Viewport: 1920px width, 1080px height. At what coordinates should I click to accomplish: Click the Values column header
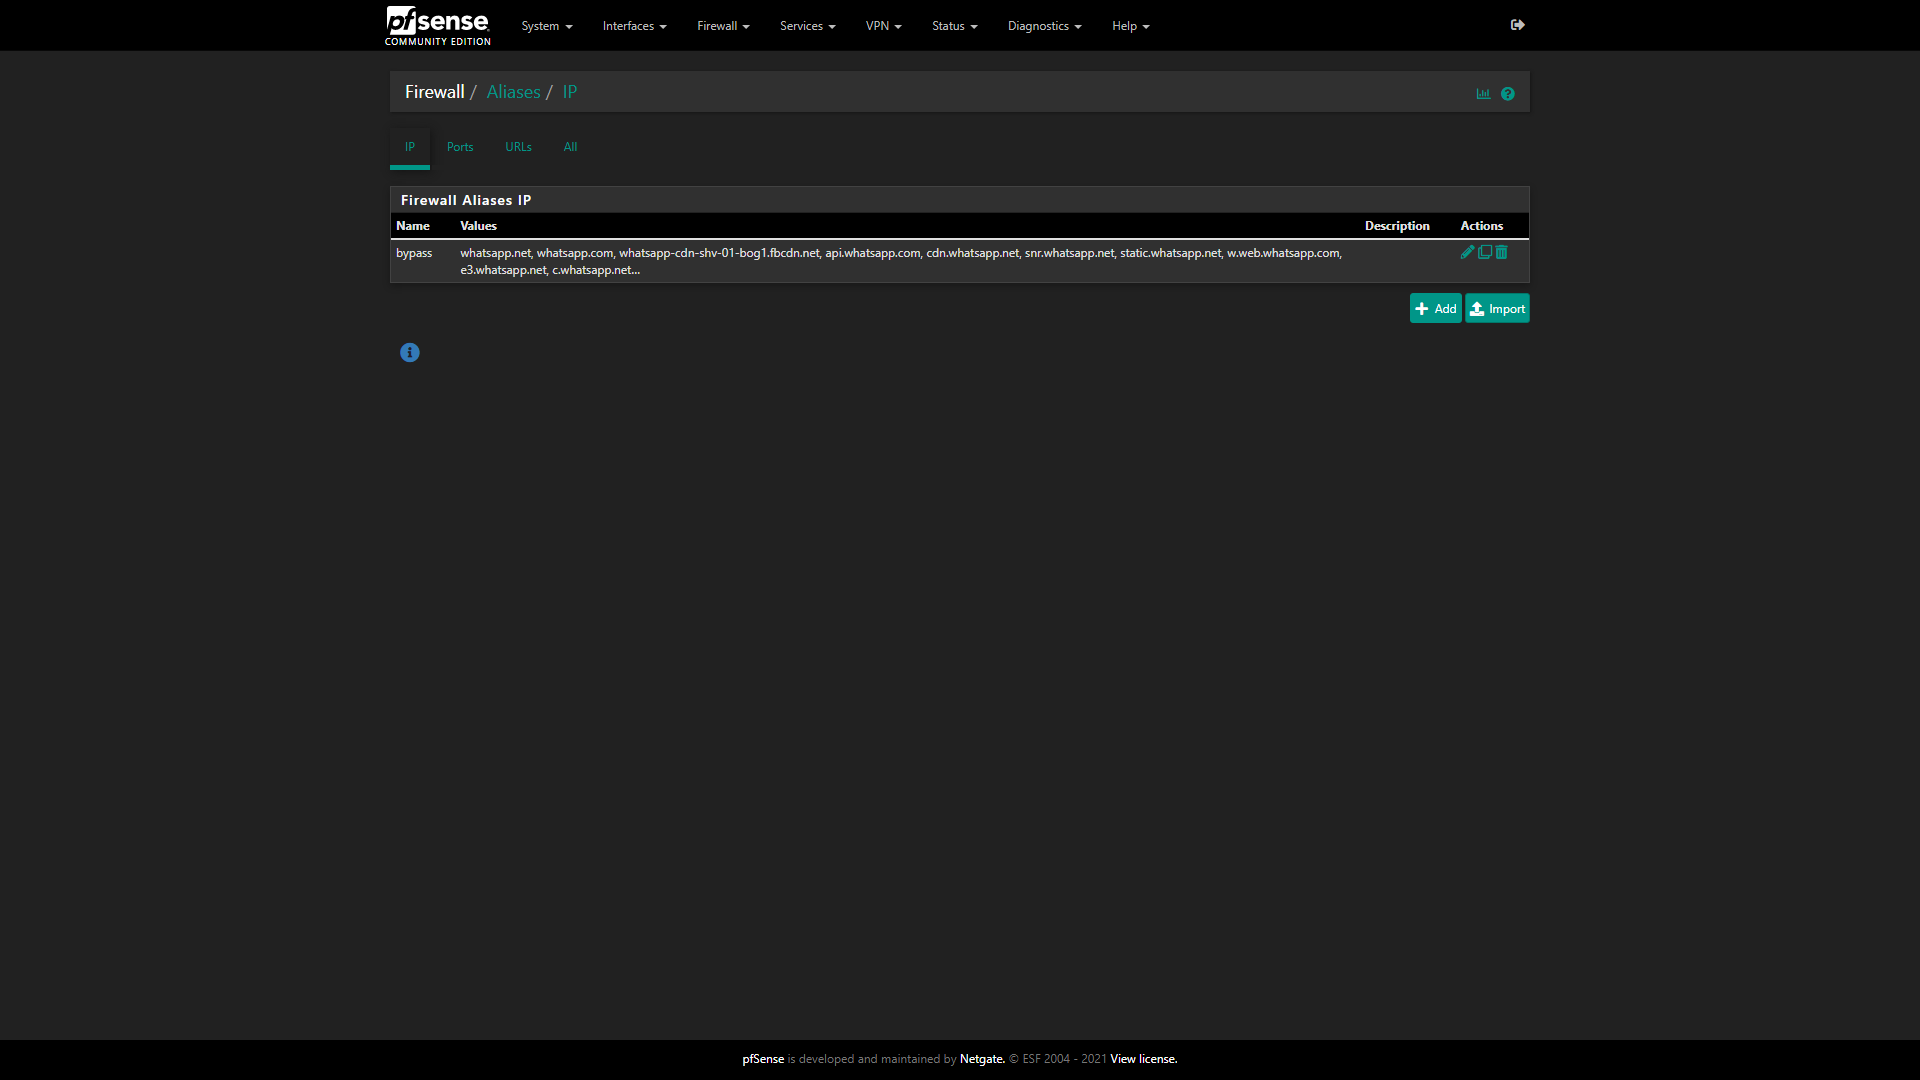click(478, 226)
